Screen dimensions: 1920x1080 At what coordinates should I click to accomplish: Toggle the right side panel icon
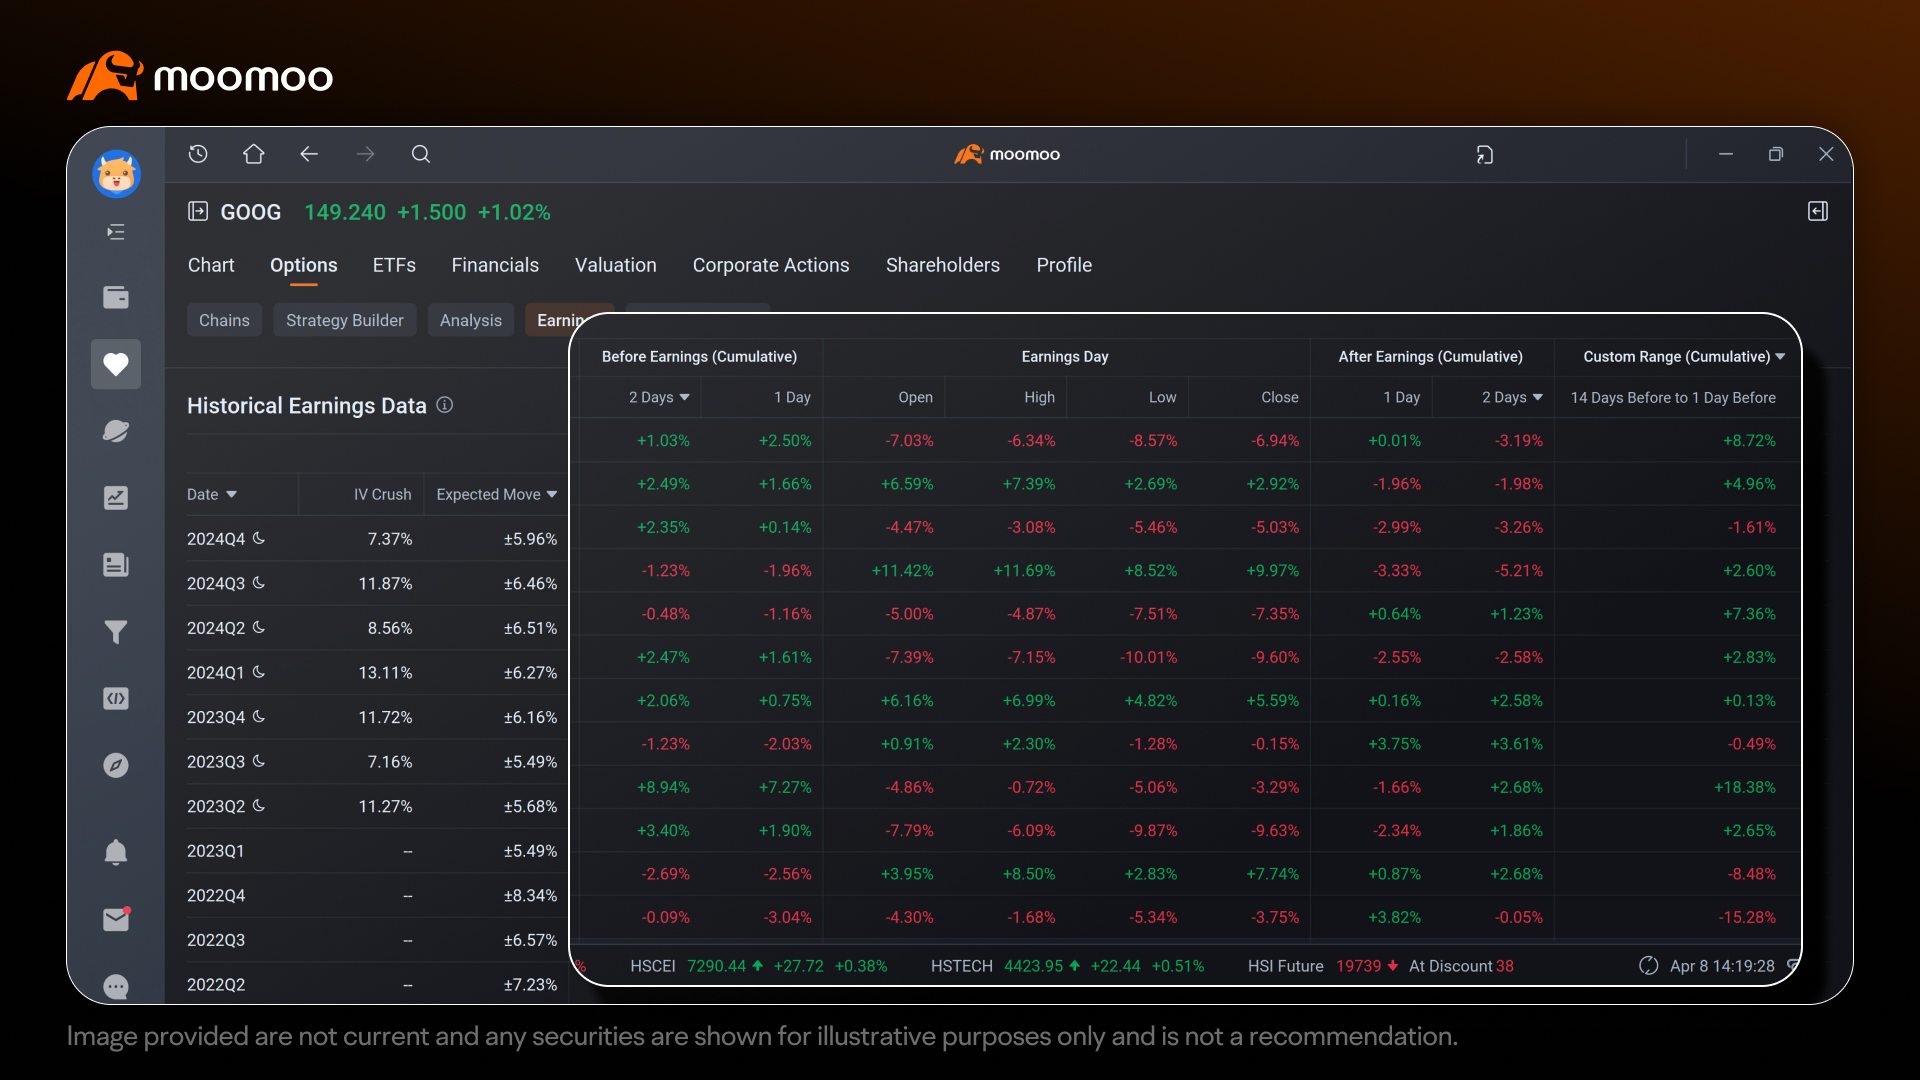pyautogui.click(x=1818, y=211)
